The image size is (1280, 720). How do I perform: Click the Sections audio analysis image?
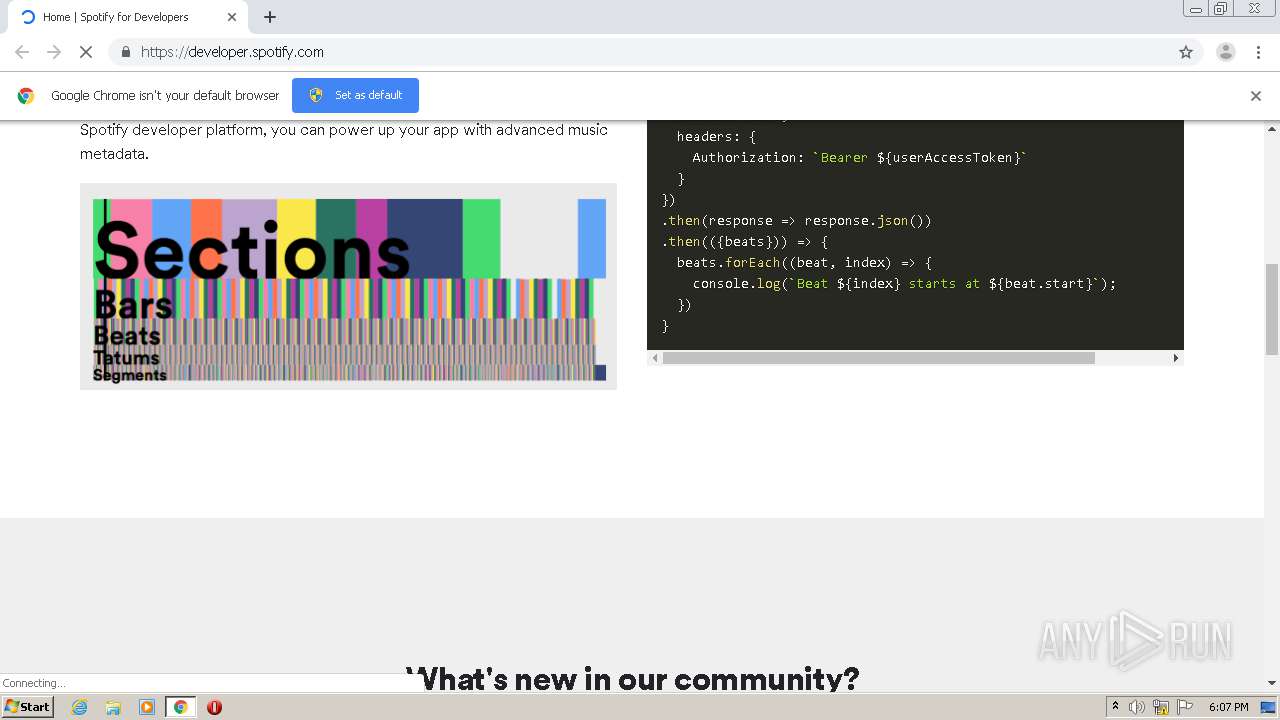348,286
